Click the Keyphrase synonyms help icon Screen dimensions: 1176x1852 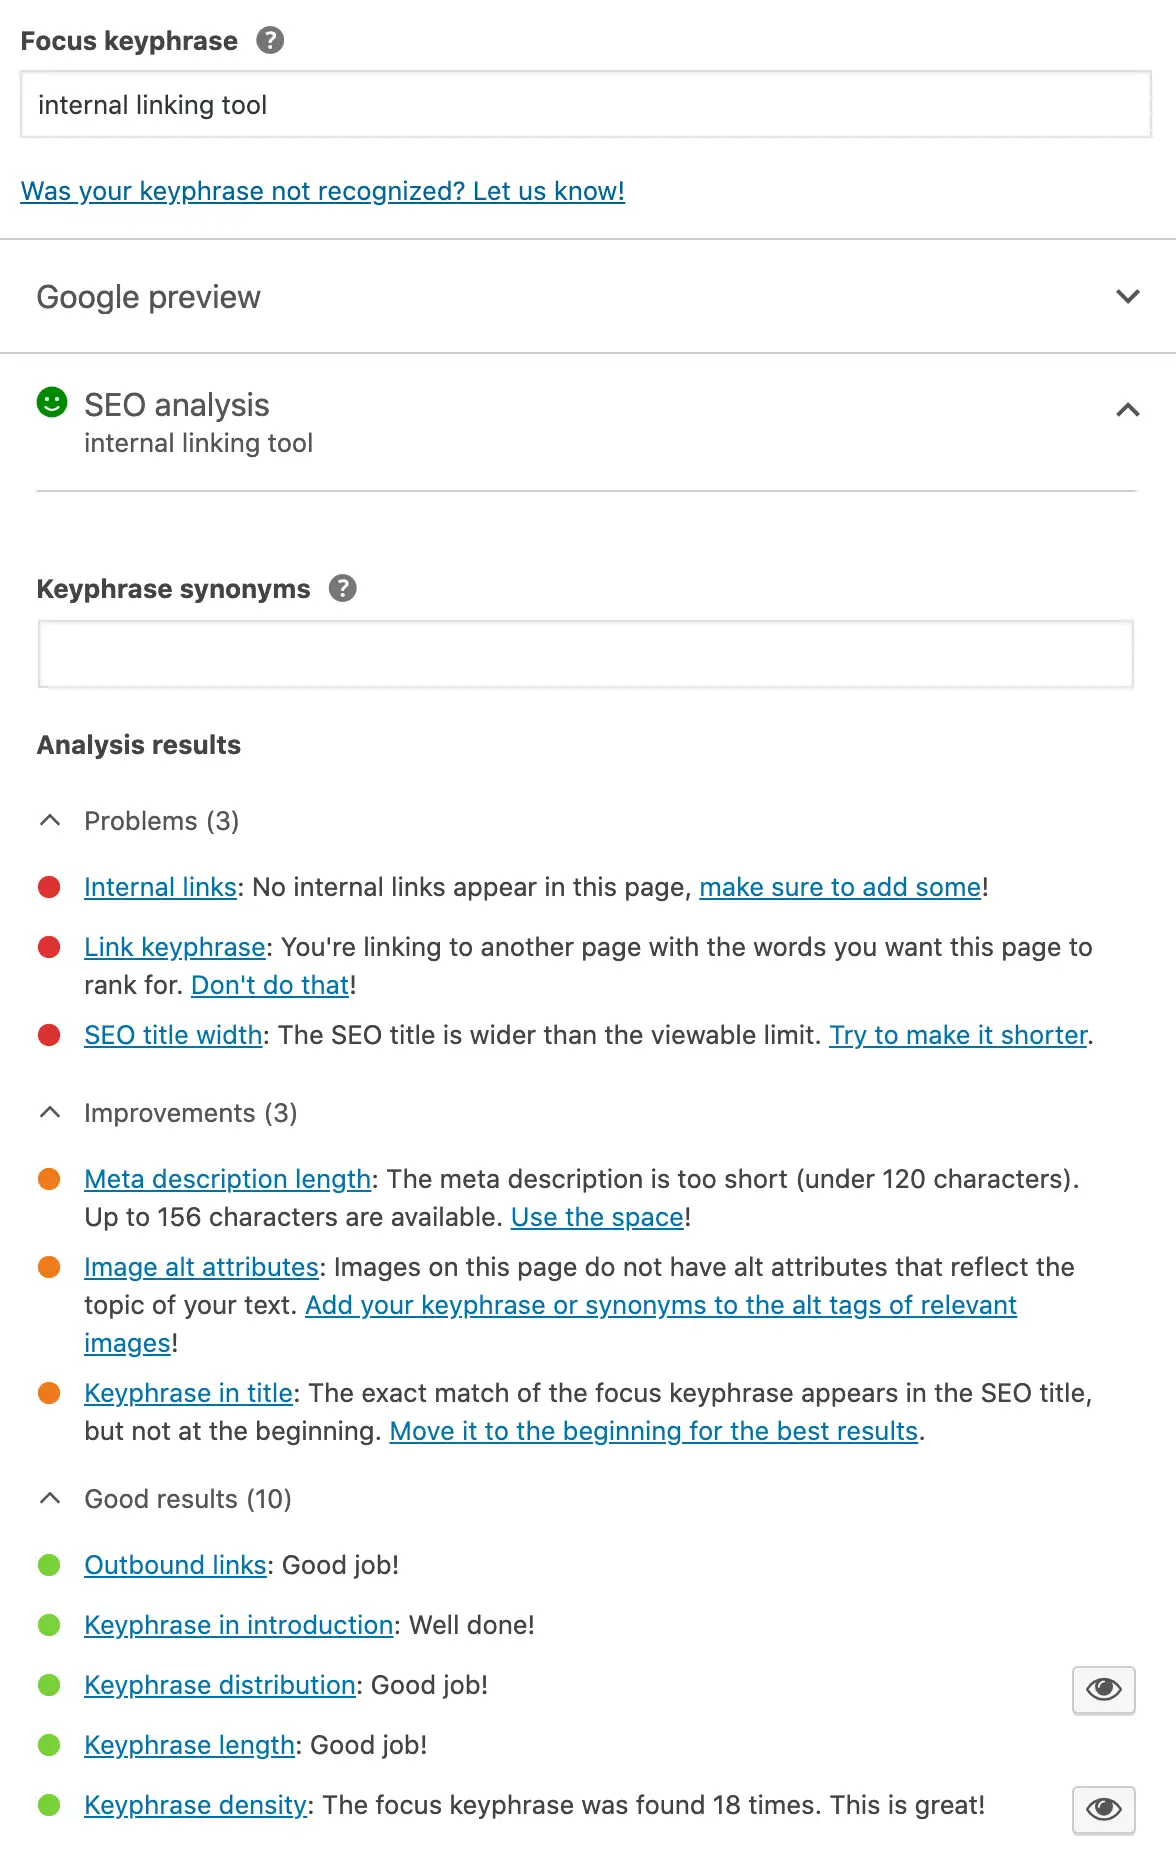coord(343,588)
